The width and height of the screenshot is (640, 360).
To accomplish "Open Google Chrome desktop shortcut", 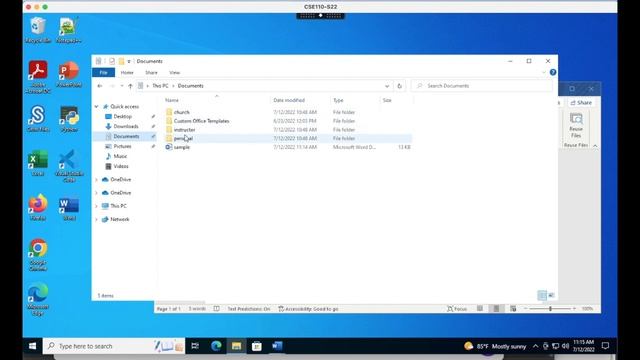I will coord(38,255).
